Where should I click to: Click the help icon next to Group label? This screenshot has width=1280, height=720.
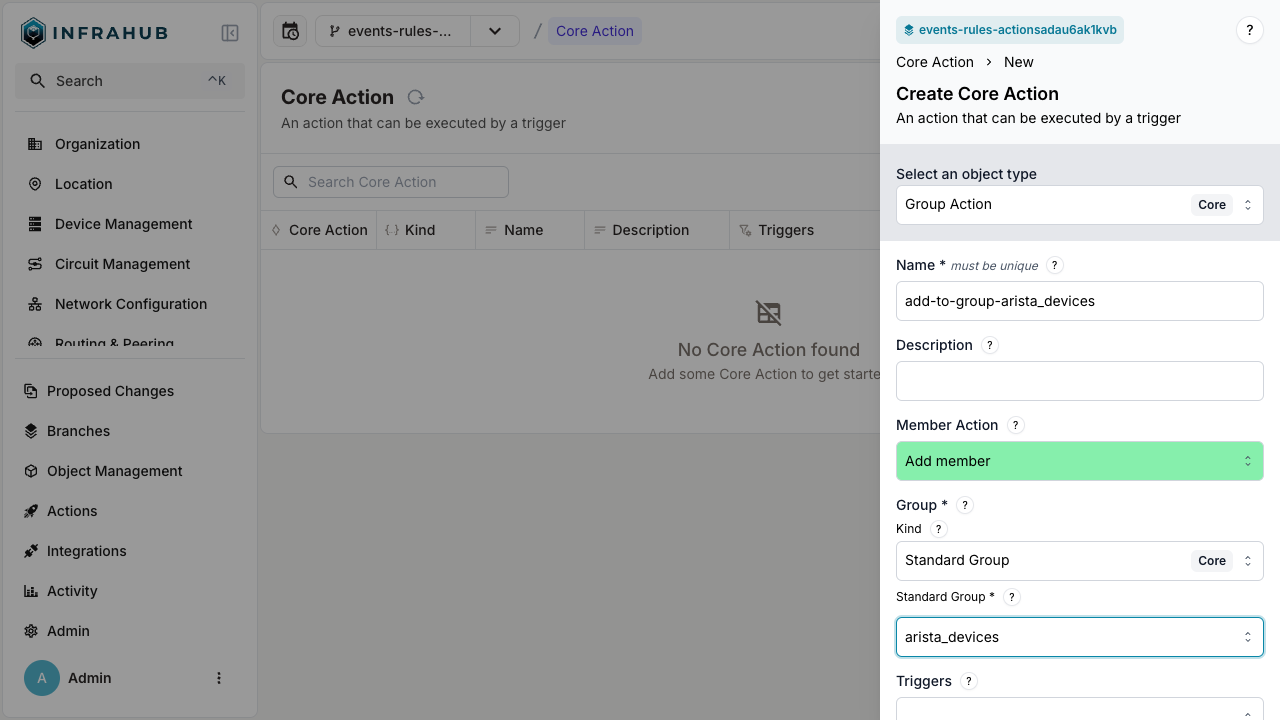coord(964,505)
